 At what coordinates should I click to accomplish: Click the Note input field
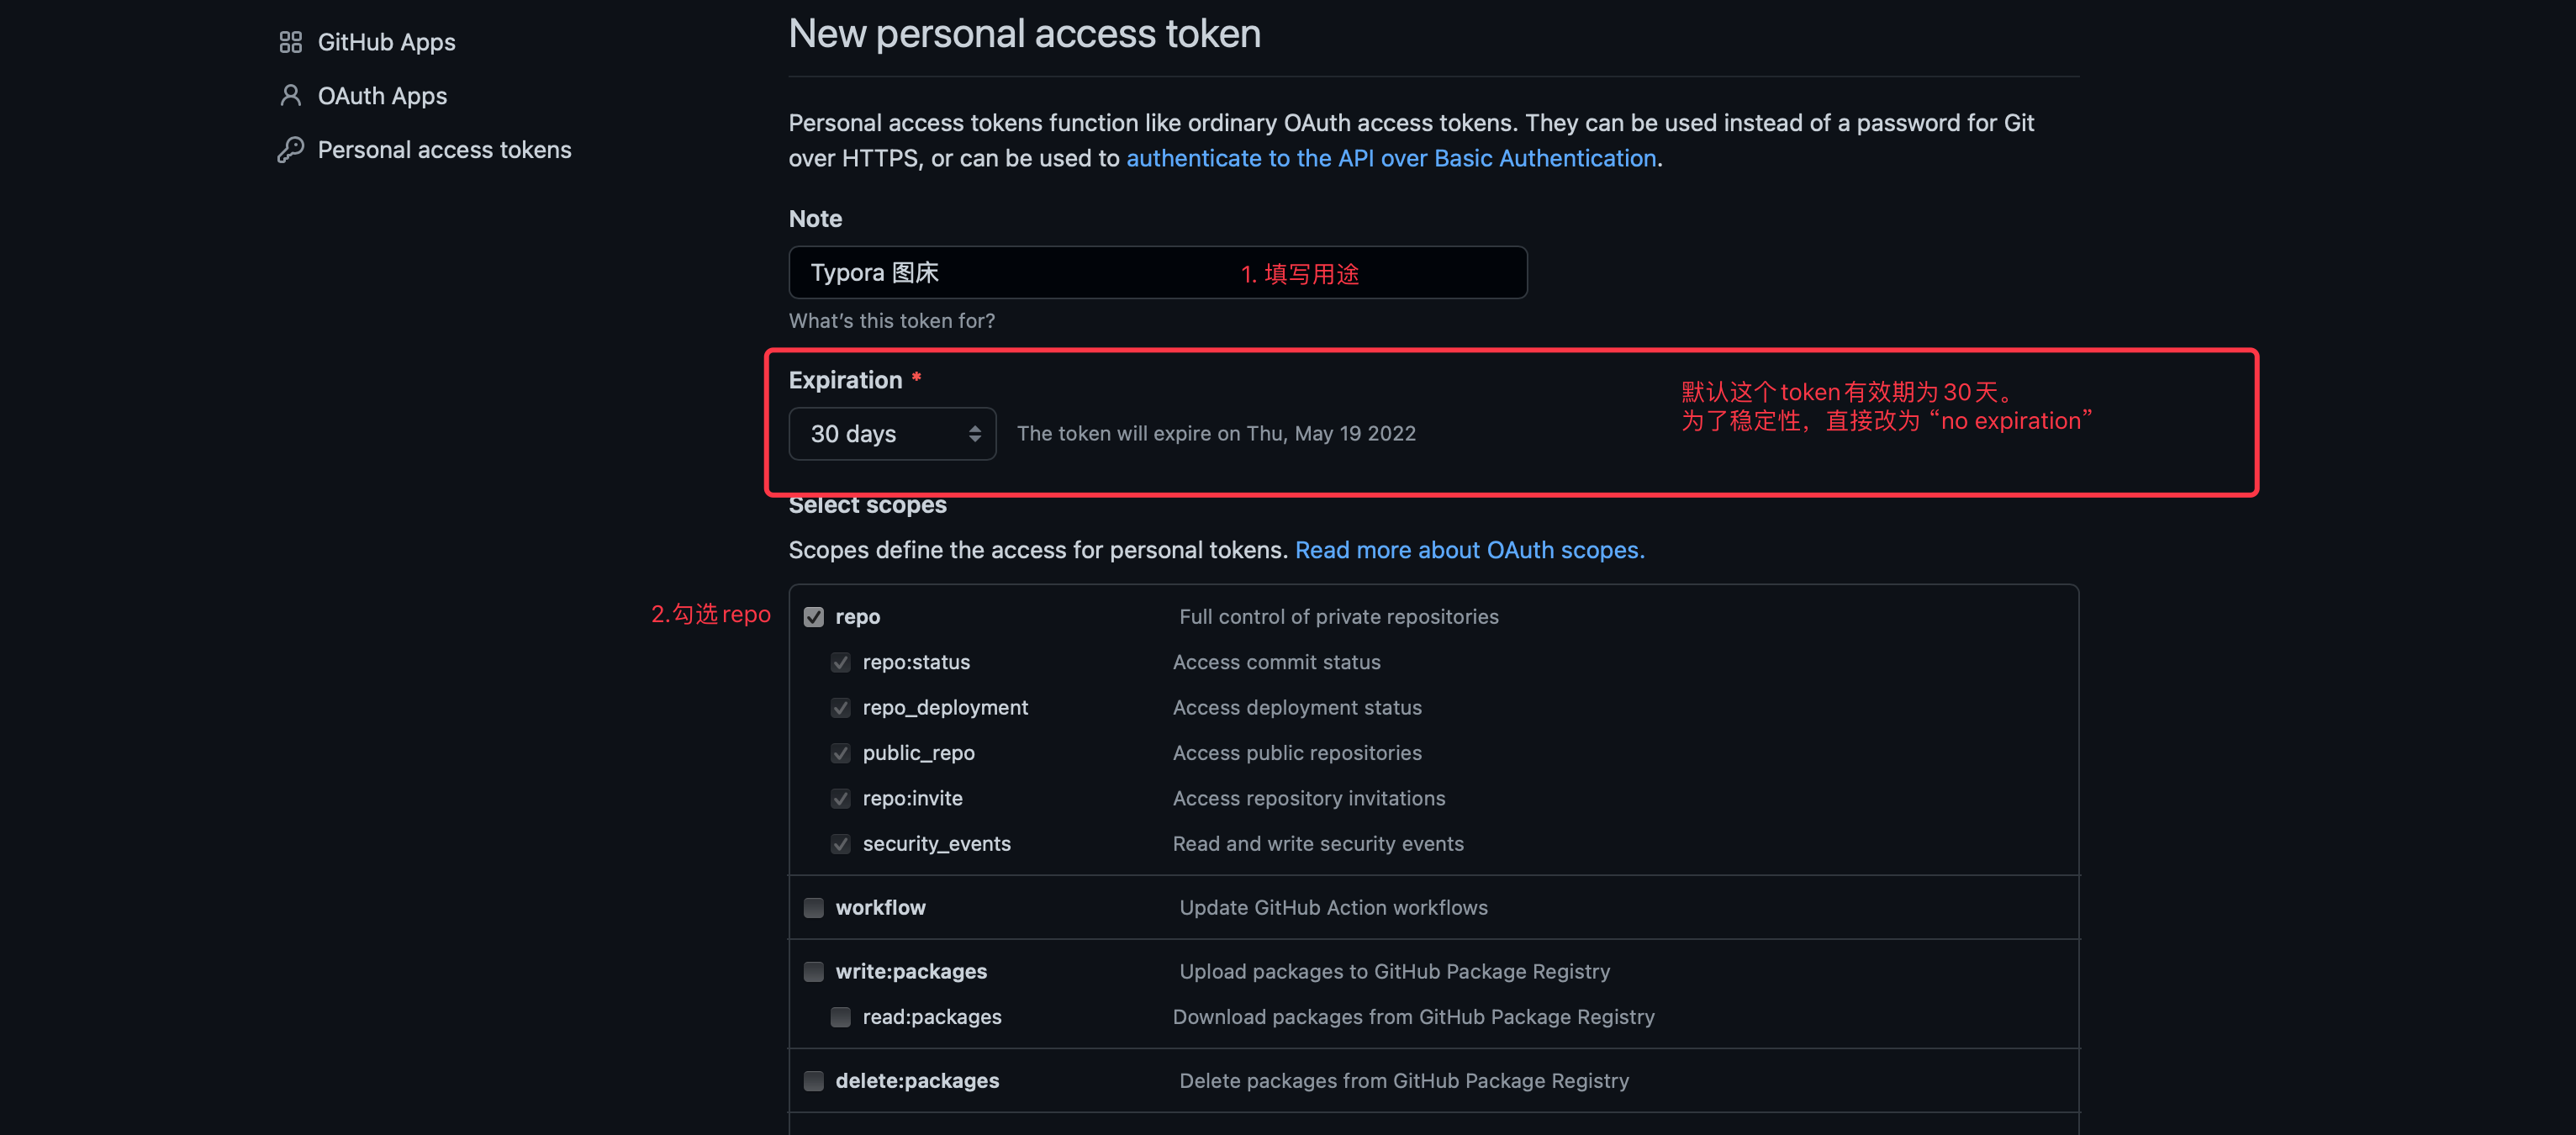click(1157, 273)
